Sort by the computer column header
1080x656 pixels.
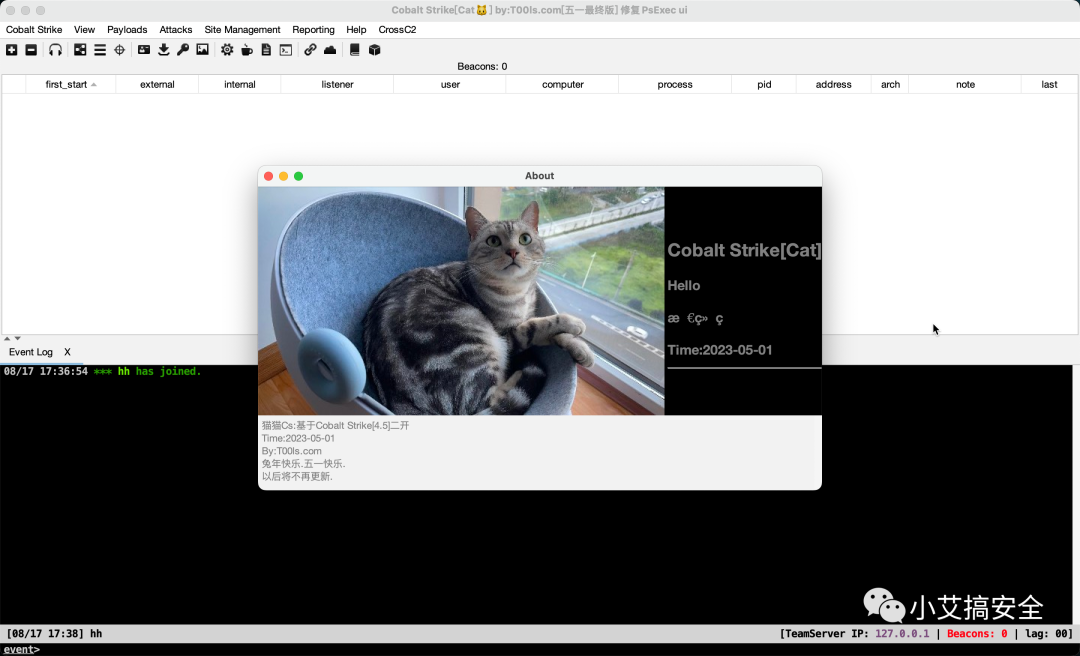tap(563, 84)
